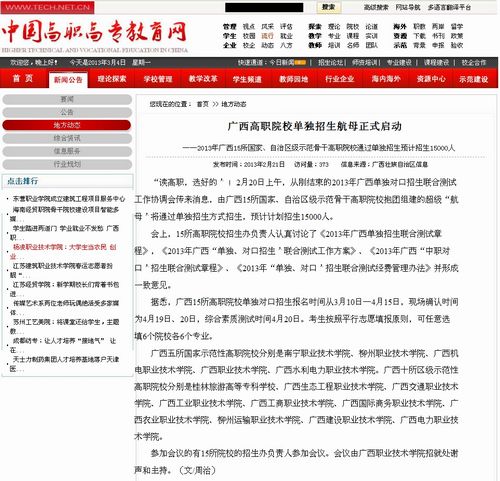Select the 示范建设 navigation tab

pyautogui.click(x=473, y=79)
